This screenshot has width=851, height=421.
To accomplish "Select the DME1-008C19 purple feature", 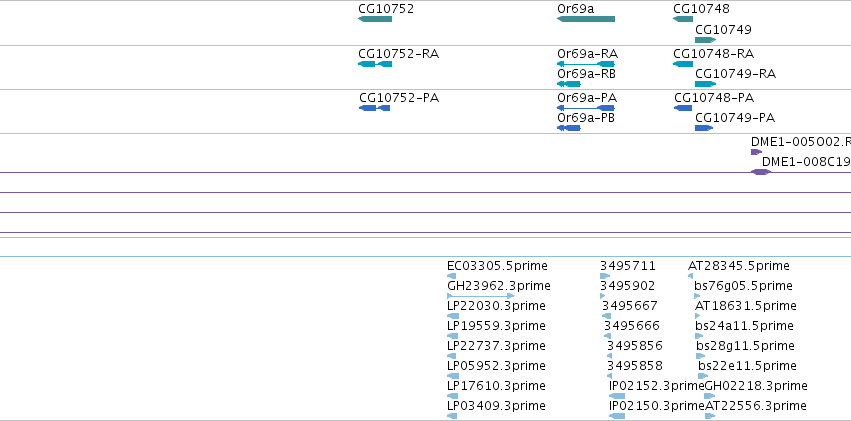I will point(761,172).
